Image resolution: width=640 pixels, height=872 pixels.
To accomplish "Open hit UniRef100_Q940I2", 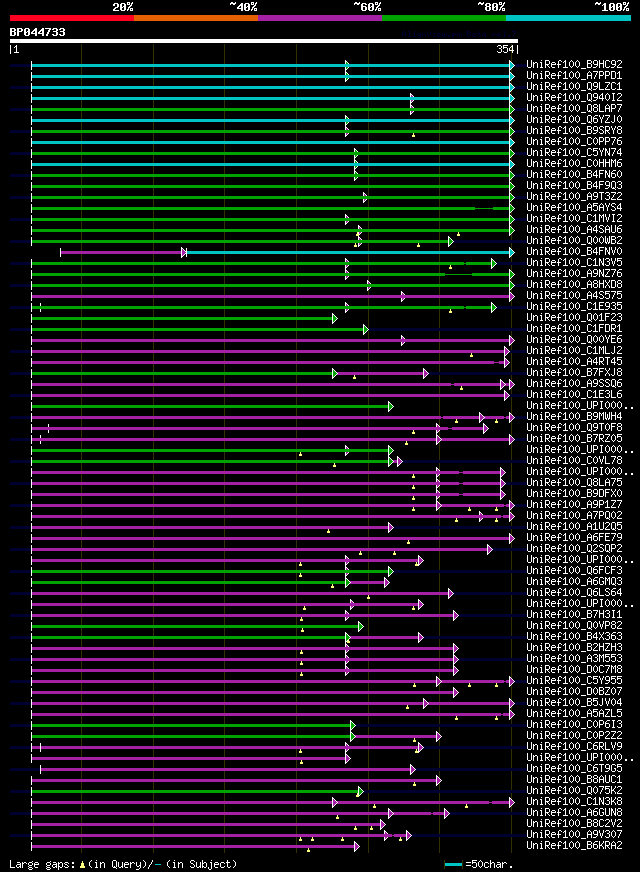I will (574, 97).
